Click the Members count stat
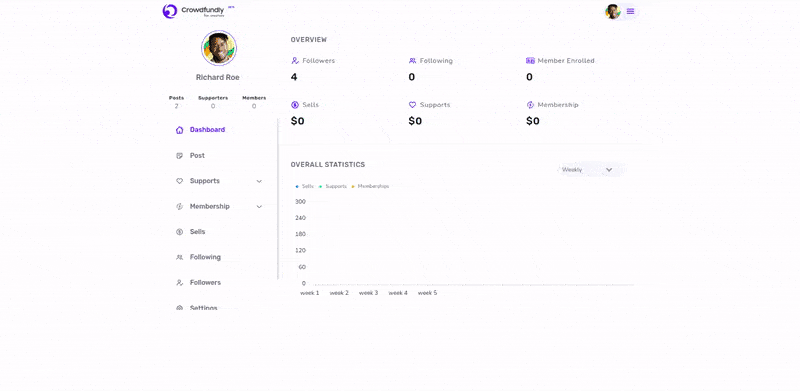 click(254, 102)
